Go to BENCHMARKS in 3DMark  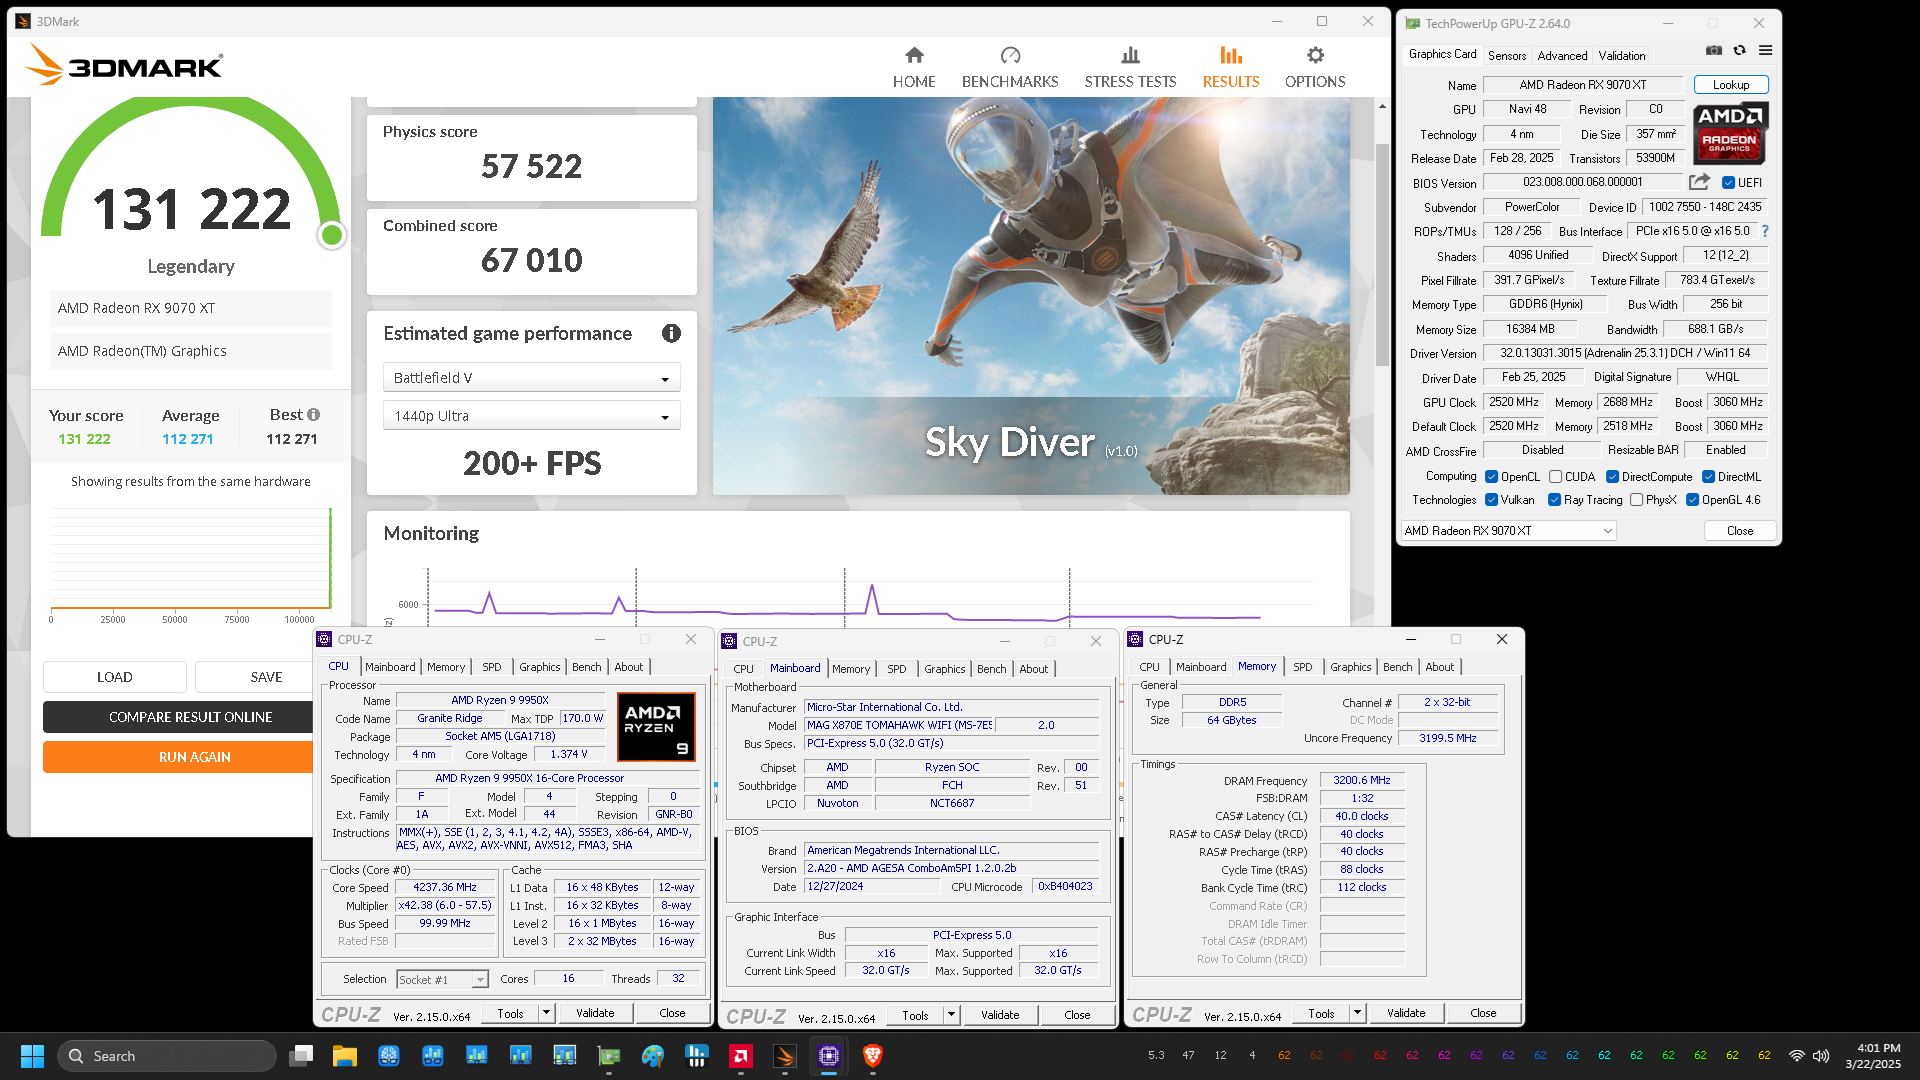coord(1010,67)
